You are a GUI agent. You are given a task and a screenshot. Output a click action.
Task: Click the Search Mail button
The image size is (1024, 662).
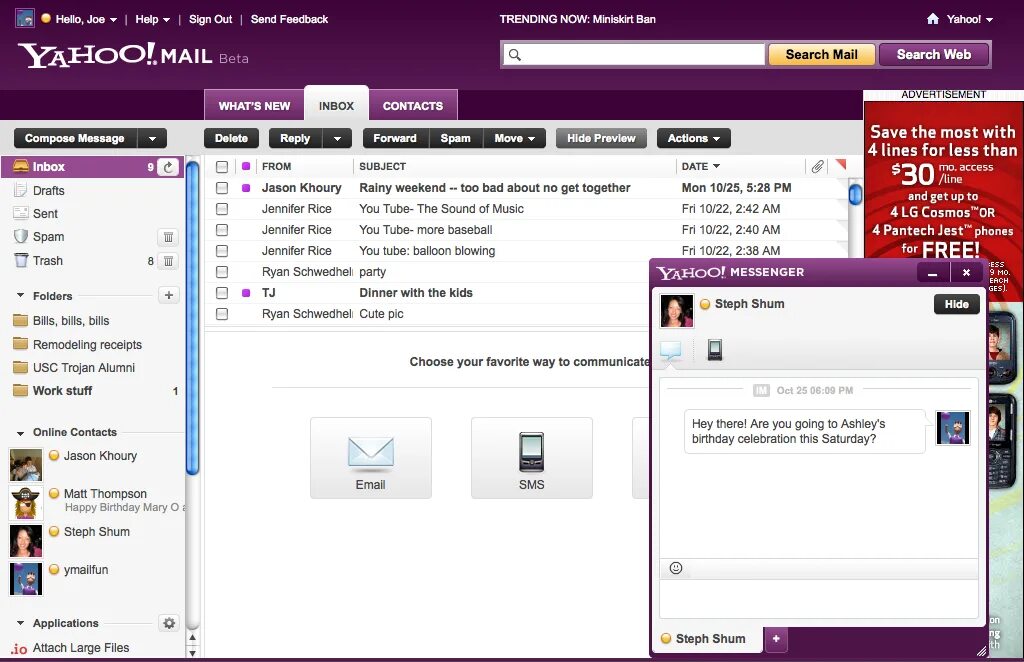(x=822, y=55)
